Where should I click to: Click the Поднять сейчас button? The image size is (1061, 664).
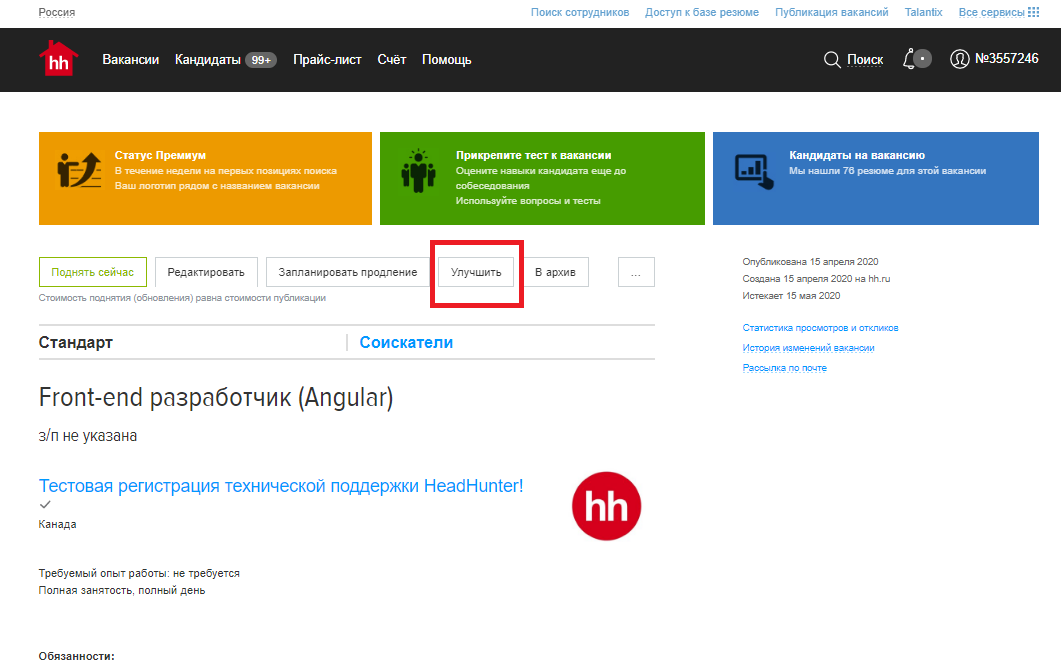[93, 272]
